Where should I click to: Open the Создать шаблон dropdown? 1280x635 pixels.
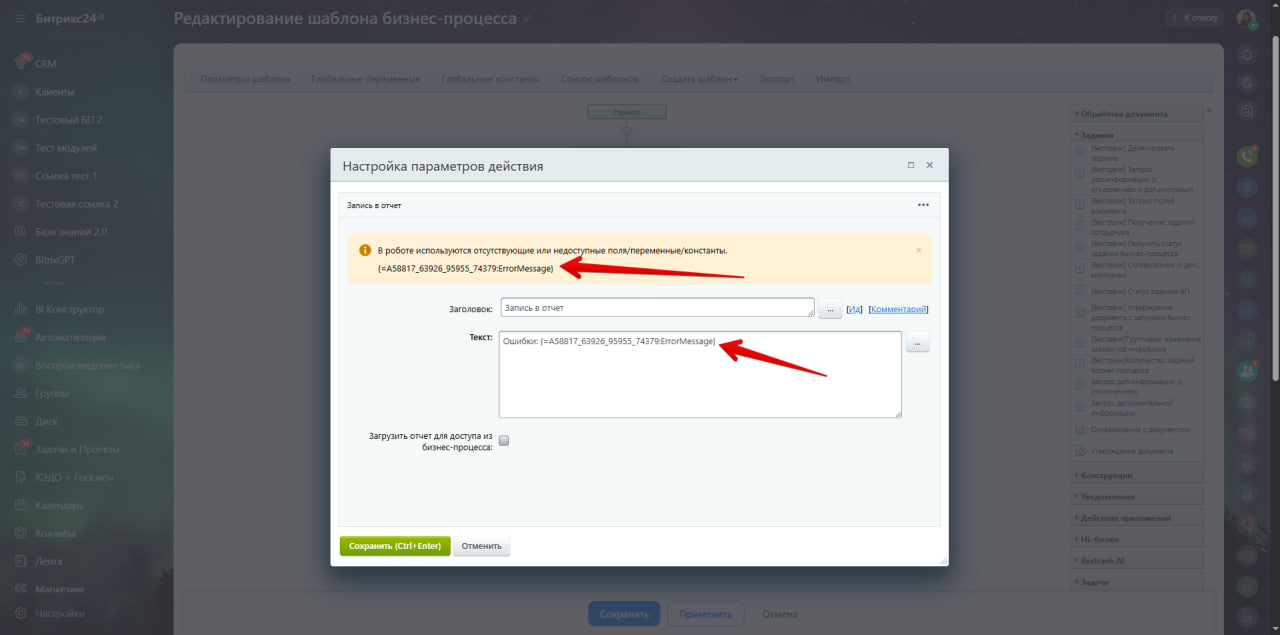[699, 79]
